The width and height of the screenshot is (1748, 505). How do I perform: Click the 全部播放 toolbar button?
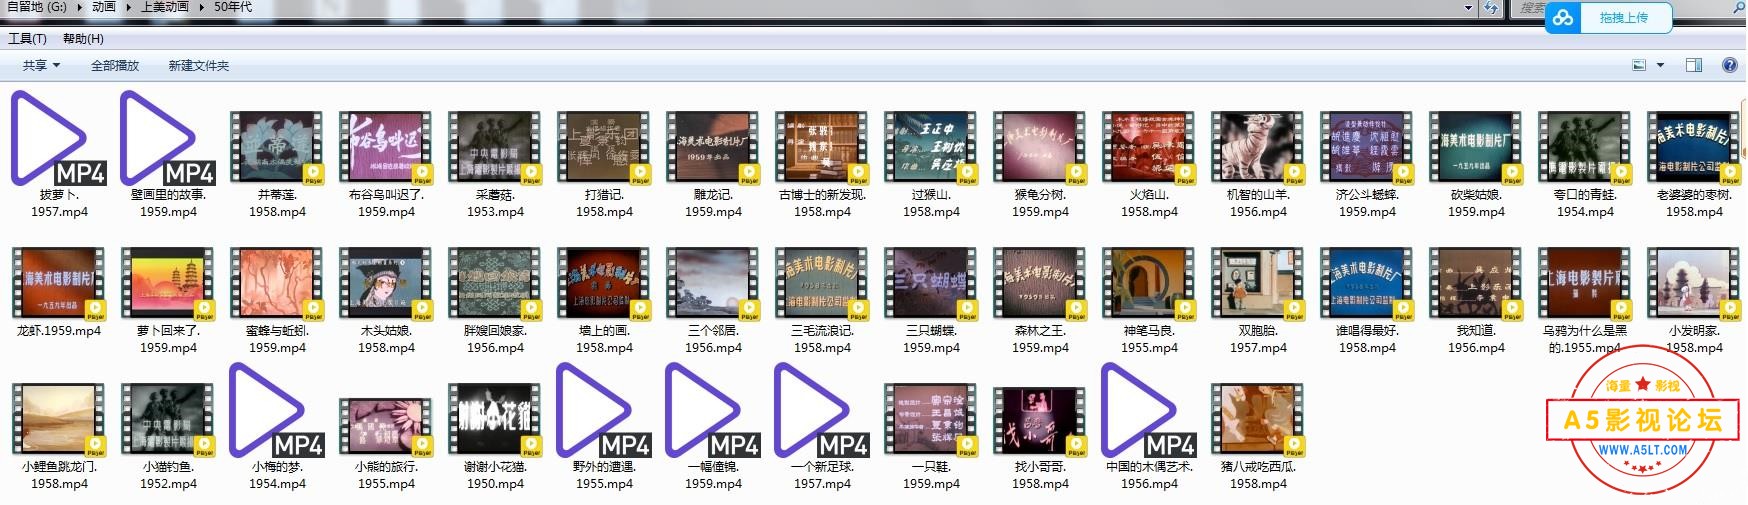(x=115, y=65)
